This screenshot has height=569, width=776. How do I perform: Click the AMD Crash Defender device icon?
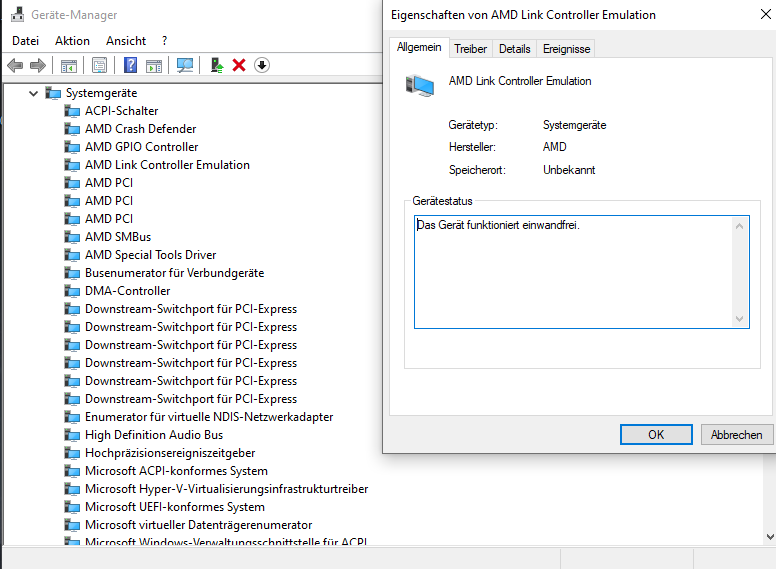[72, 129]
